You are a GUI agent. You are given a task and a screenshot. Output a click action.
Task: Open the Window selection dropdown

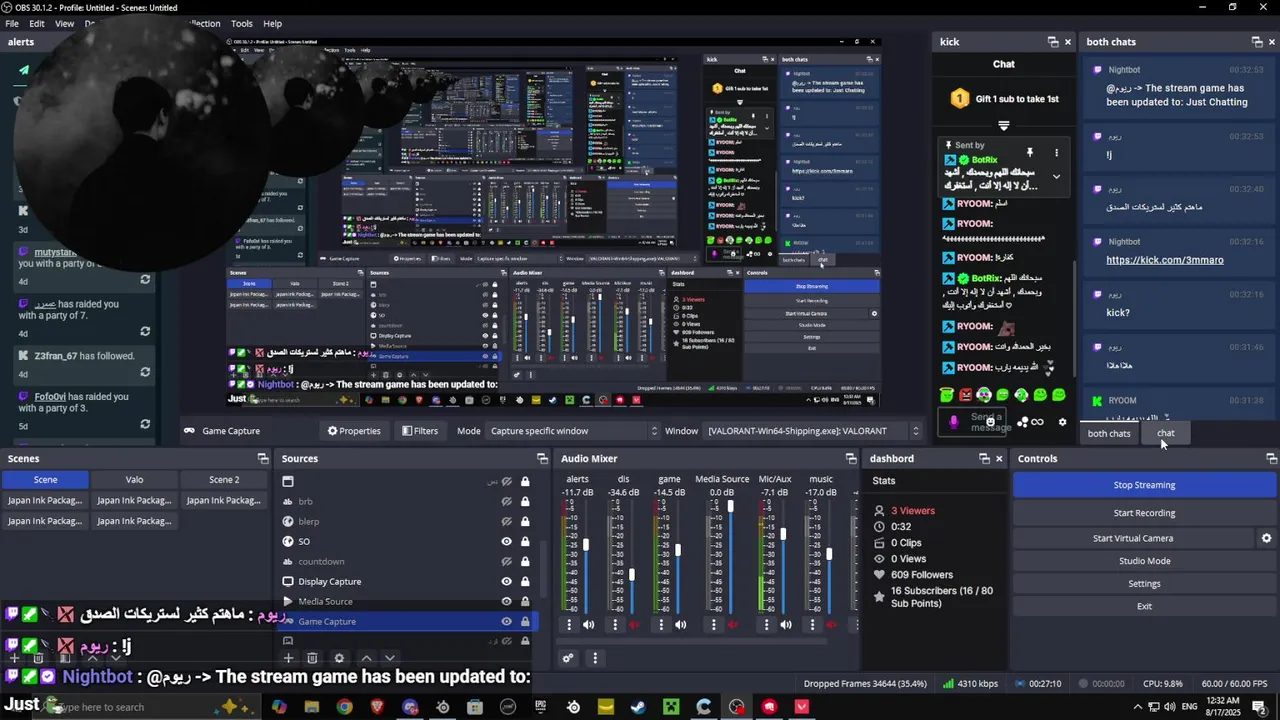(813, 431)
